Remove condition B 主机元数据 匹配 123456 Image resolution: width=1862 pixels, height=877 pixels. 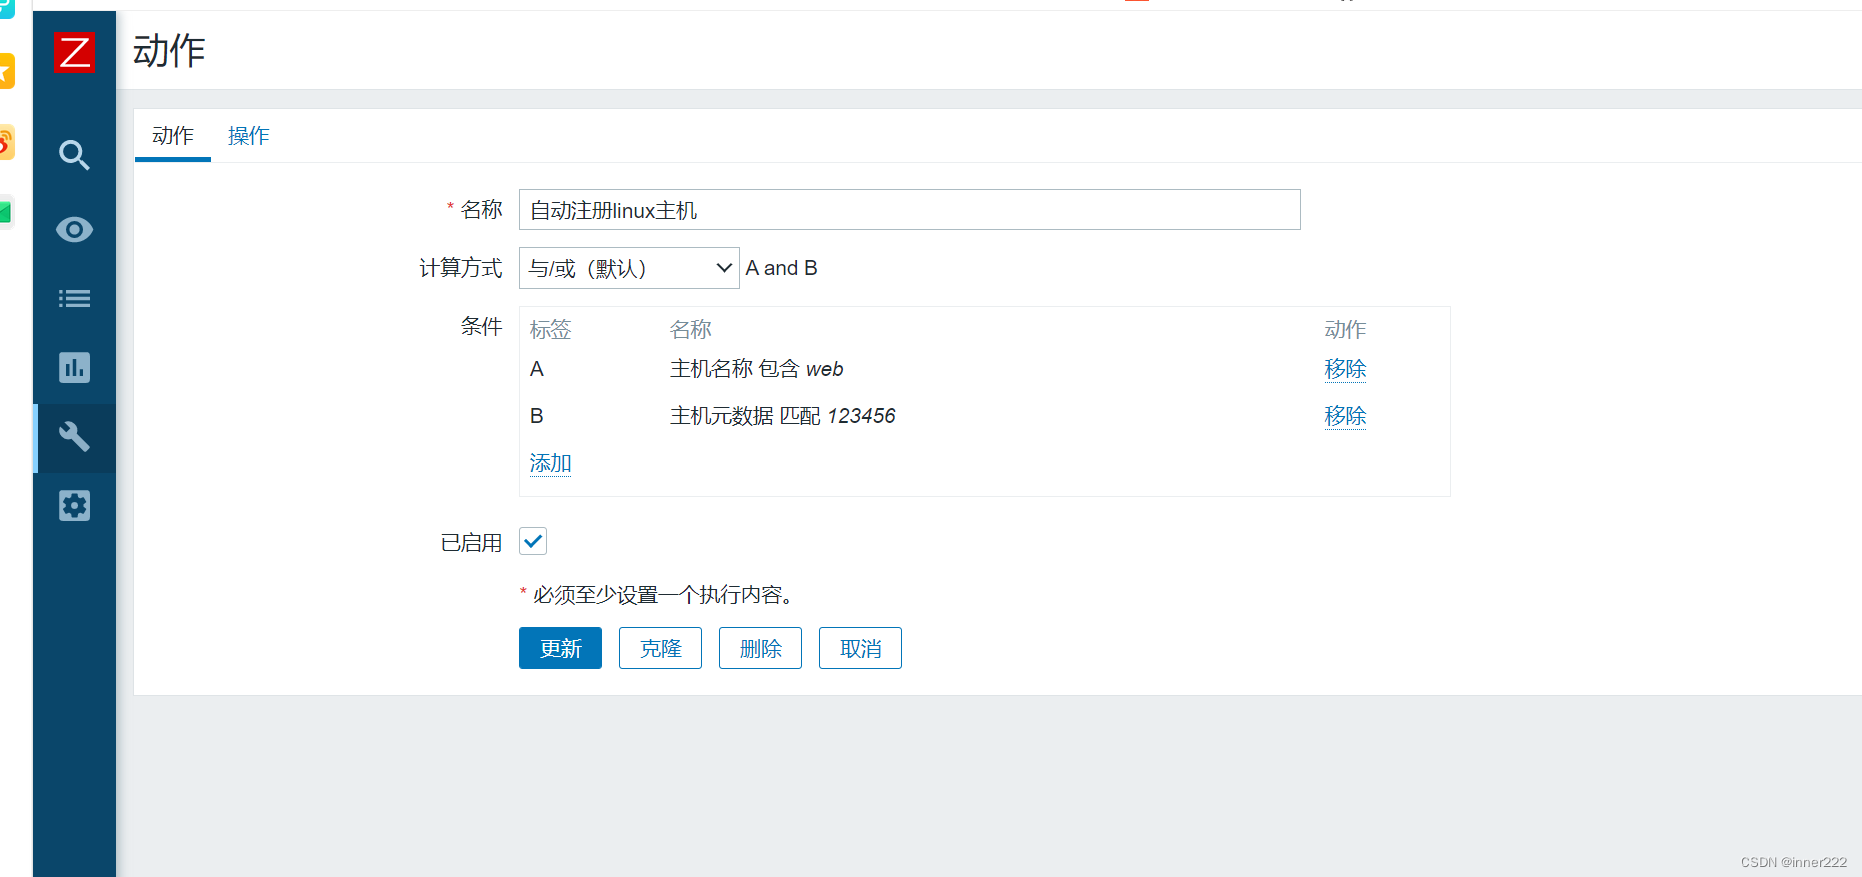[1345, 416]
